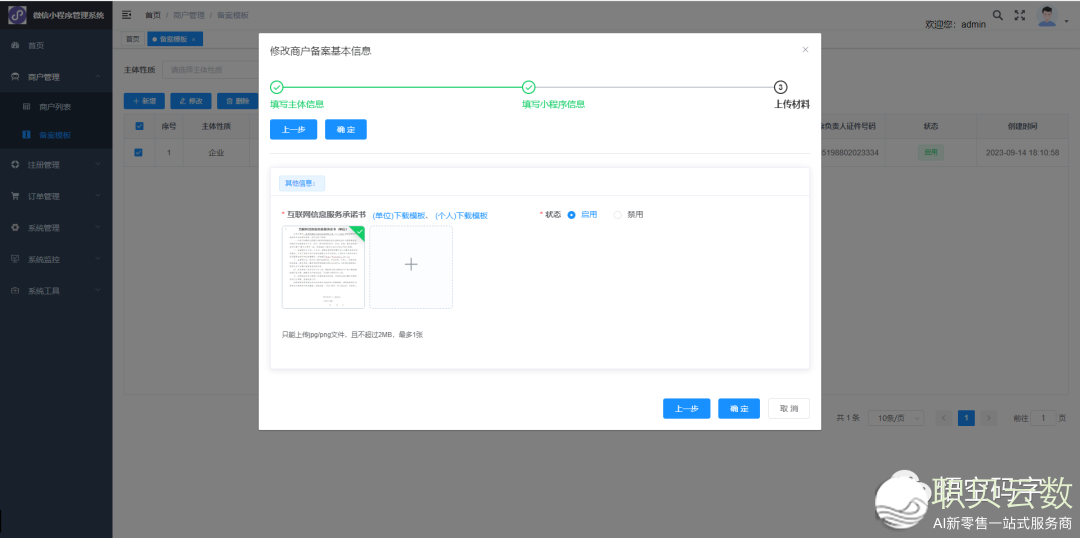This screenshot has width=1080, height=538.
Task: Toggle fullscreen using the expand icon
Action: point(1021,14)
